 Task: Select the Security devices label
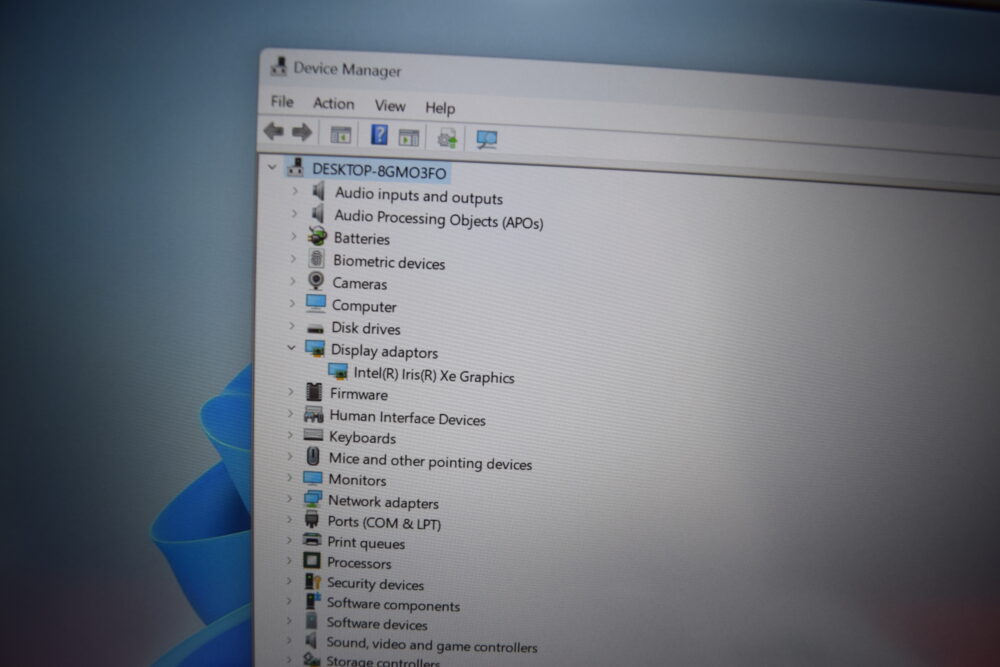click(376, 583)
